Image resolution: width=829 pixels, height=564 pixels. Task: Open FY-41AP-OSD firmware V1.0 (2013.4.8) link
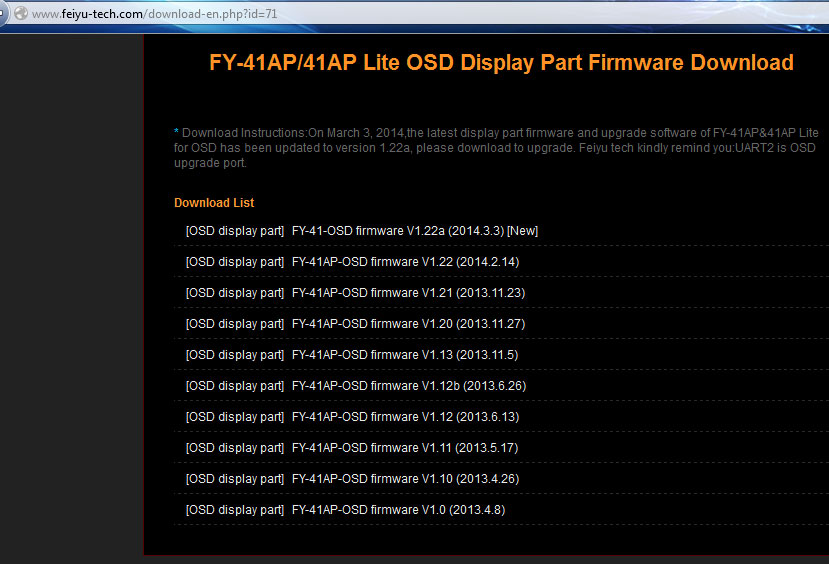tap(399, 510)
